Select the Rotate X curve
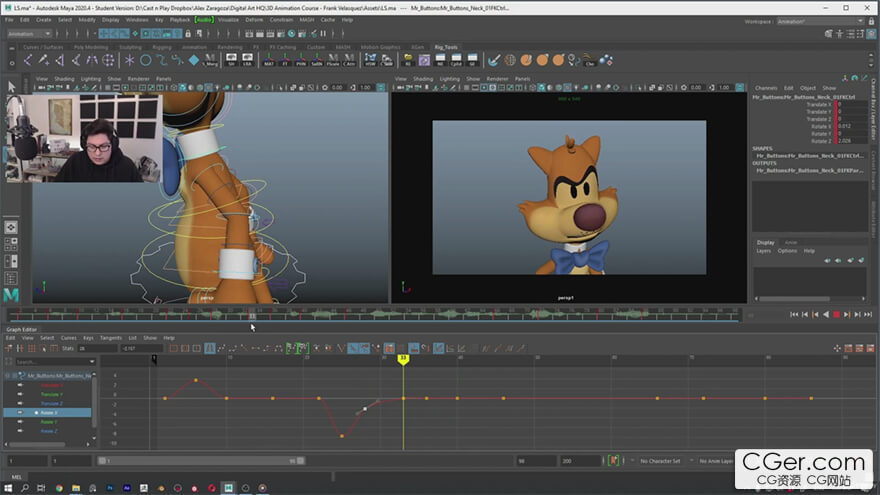Screen dimensions: 880x495 pyautogui.click(x=48, y=412)
